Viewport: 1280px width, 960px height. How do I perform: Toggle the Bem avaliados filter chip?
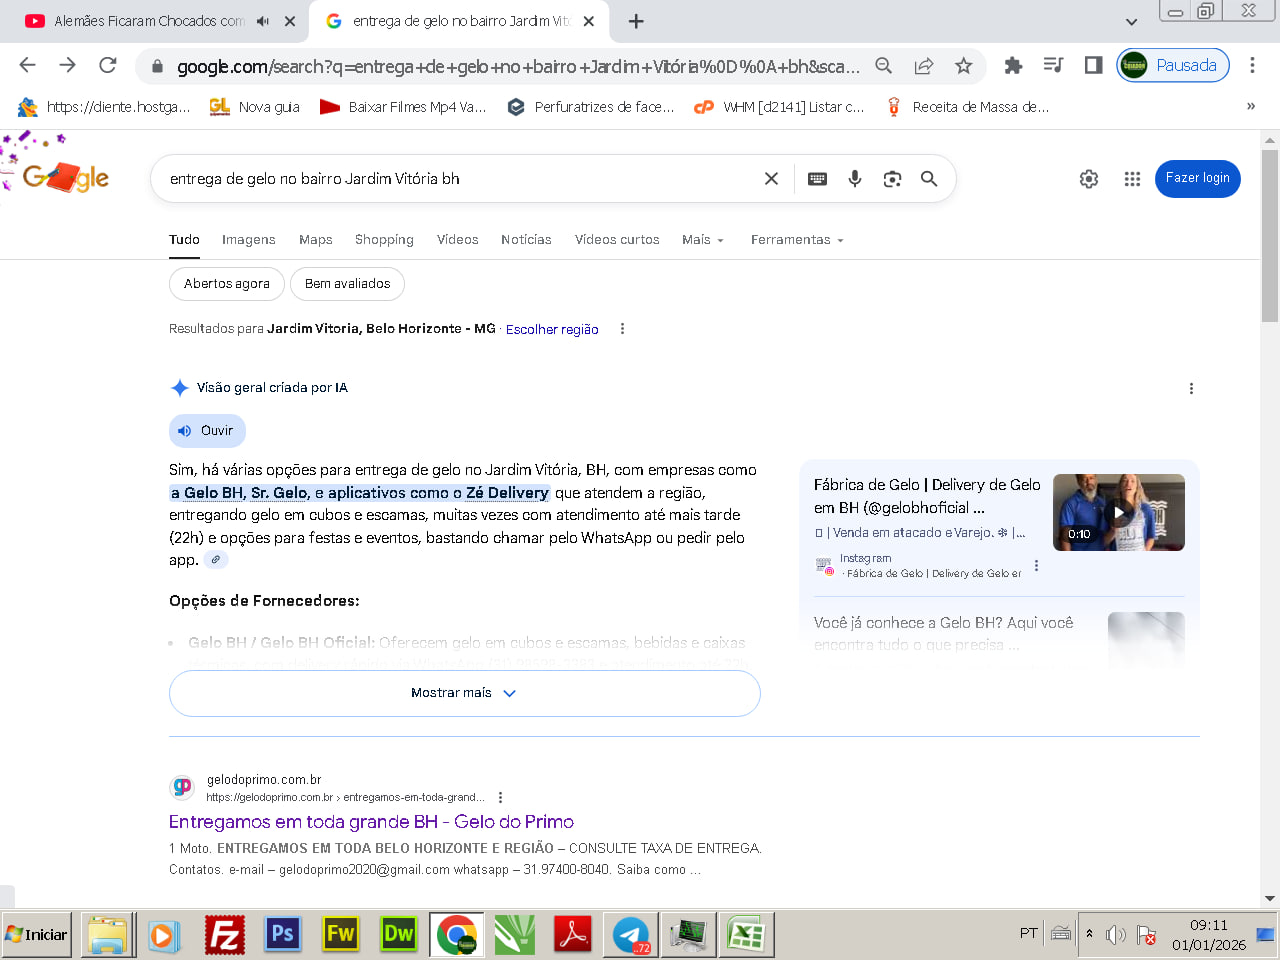tap(347, 284)
